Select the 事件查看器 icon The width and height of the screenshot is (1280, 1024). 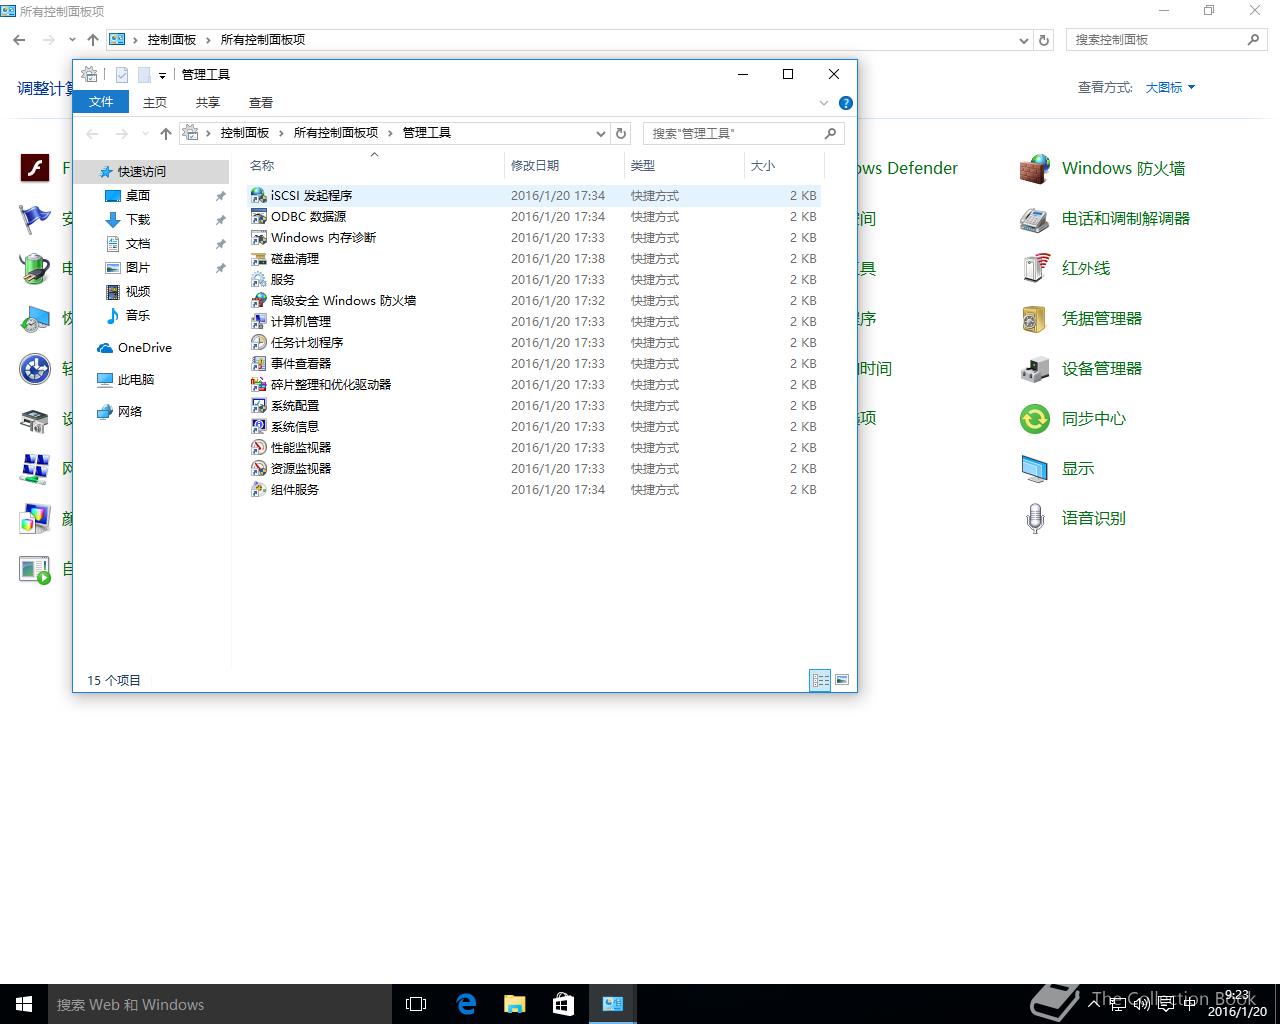point(259,363)
